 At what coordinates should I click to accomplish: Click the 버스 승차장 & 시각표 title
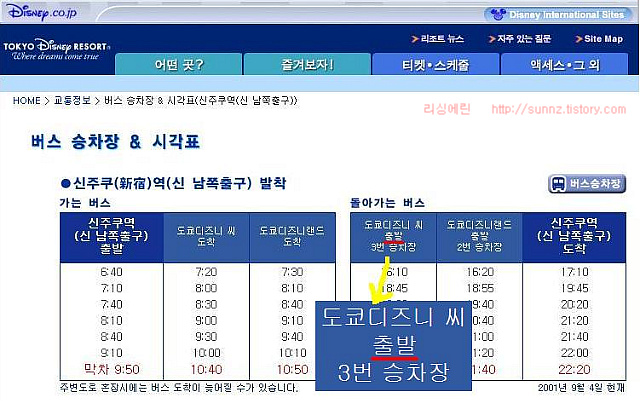116,142
